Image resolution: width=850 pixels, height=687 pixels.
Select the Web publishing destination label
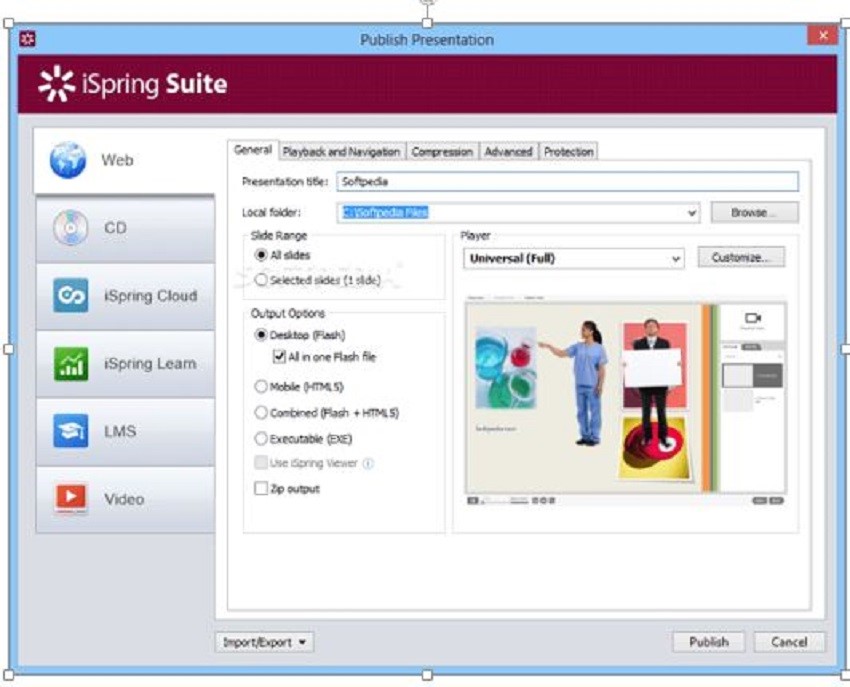117,160
